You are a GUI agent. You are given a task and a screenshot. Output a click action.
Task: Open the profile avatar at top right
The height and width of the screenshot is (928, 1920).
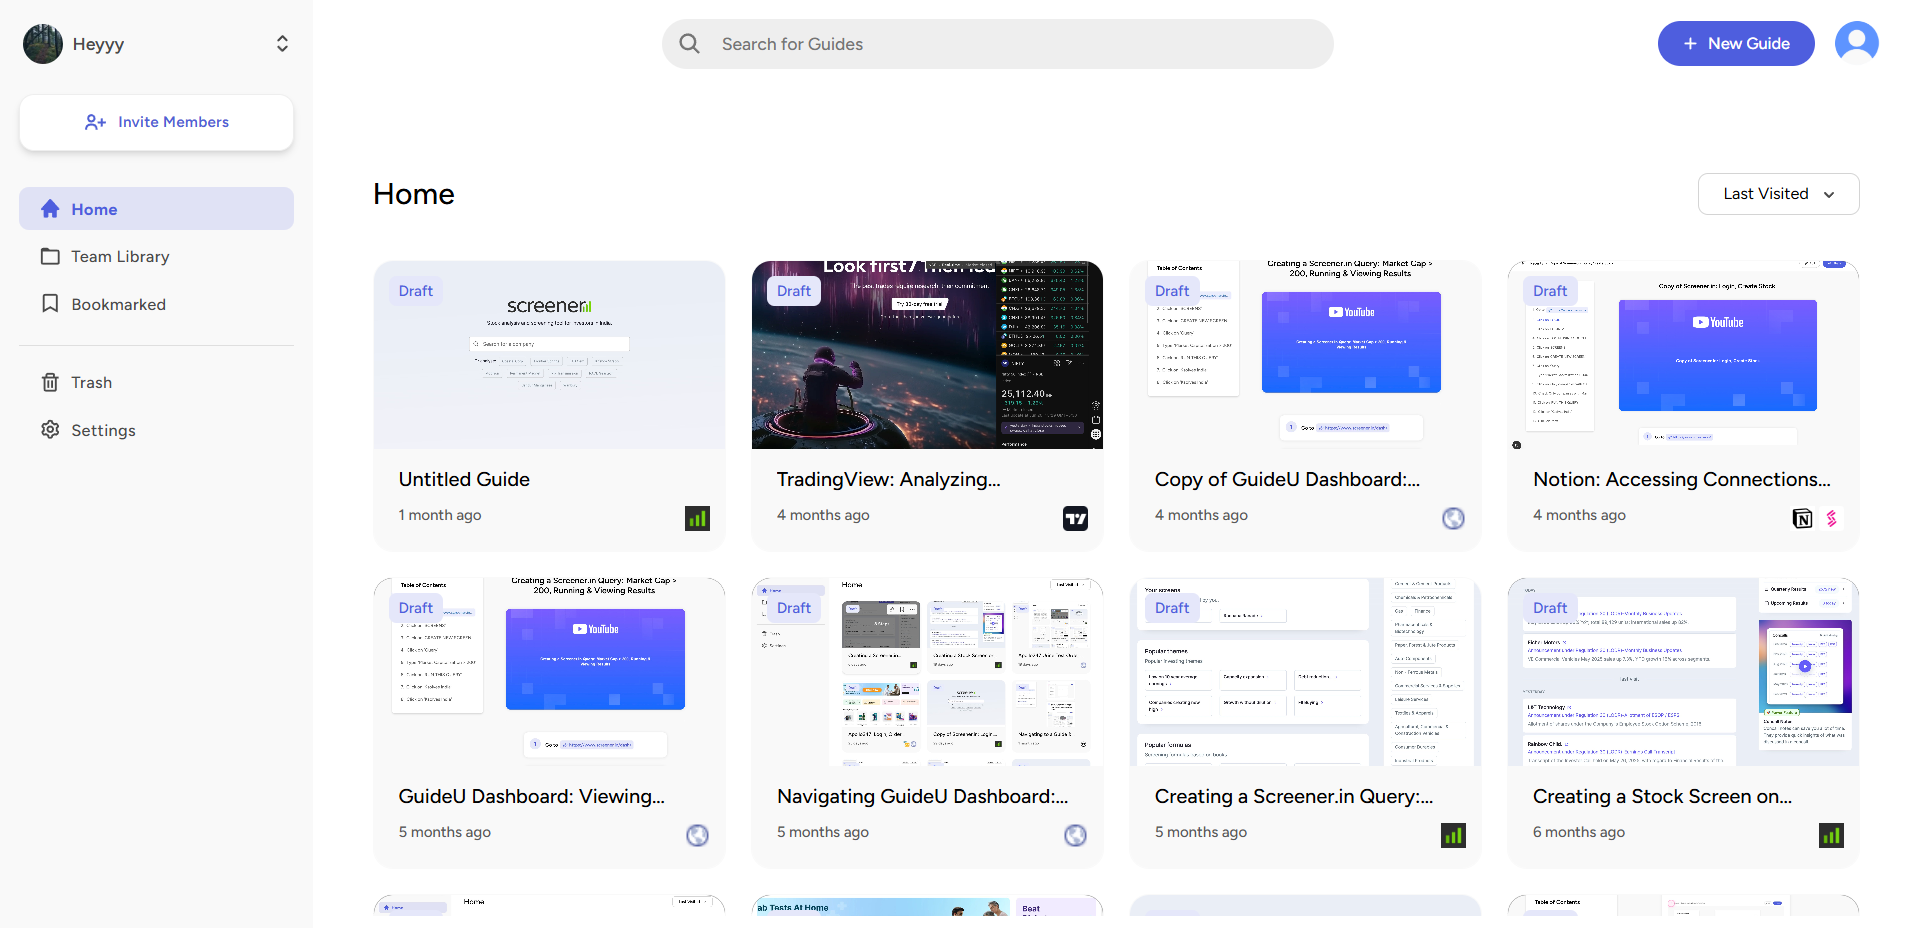pos(1857,41)
